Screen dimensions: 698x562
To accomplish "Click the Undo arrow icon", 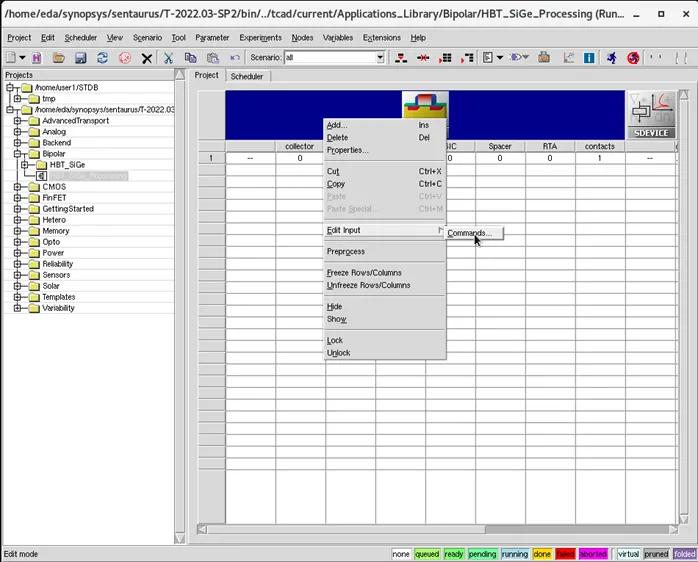I will [x=235, y=57].
